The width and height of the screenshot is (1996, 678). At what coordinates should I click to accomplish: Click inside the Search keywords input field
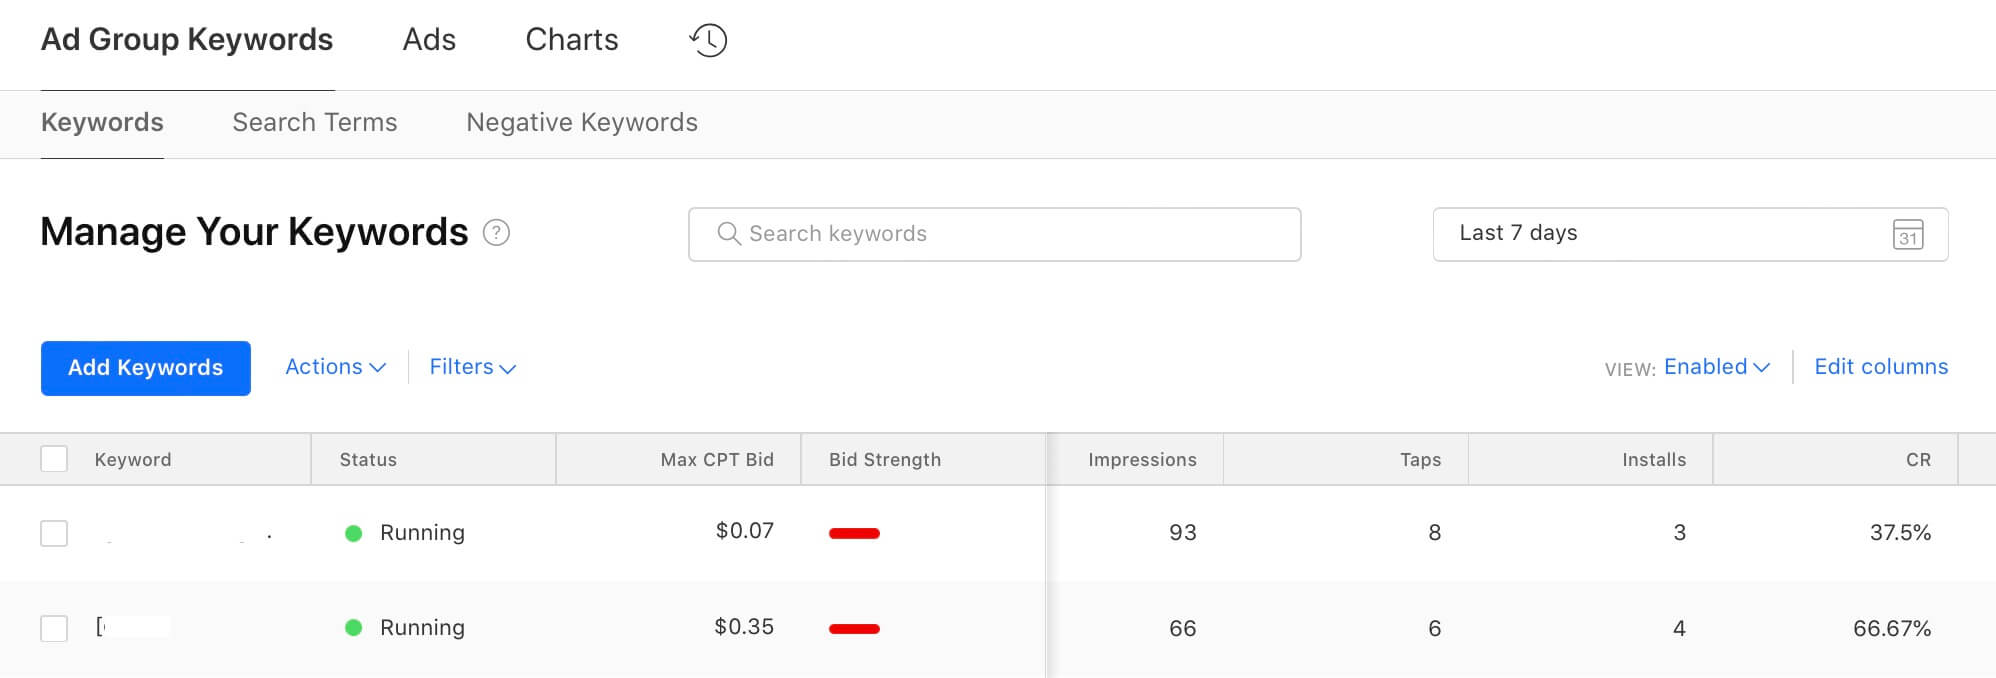994,234
